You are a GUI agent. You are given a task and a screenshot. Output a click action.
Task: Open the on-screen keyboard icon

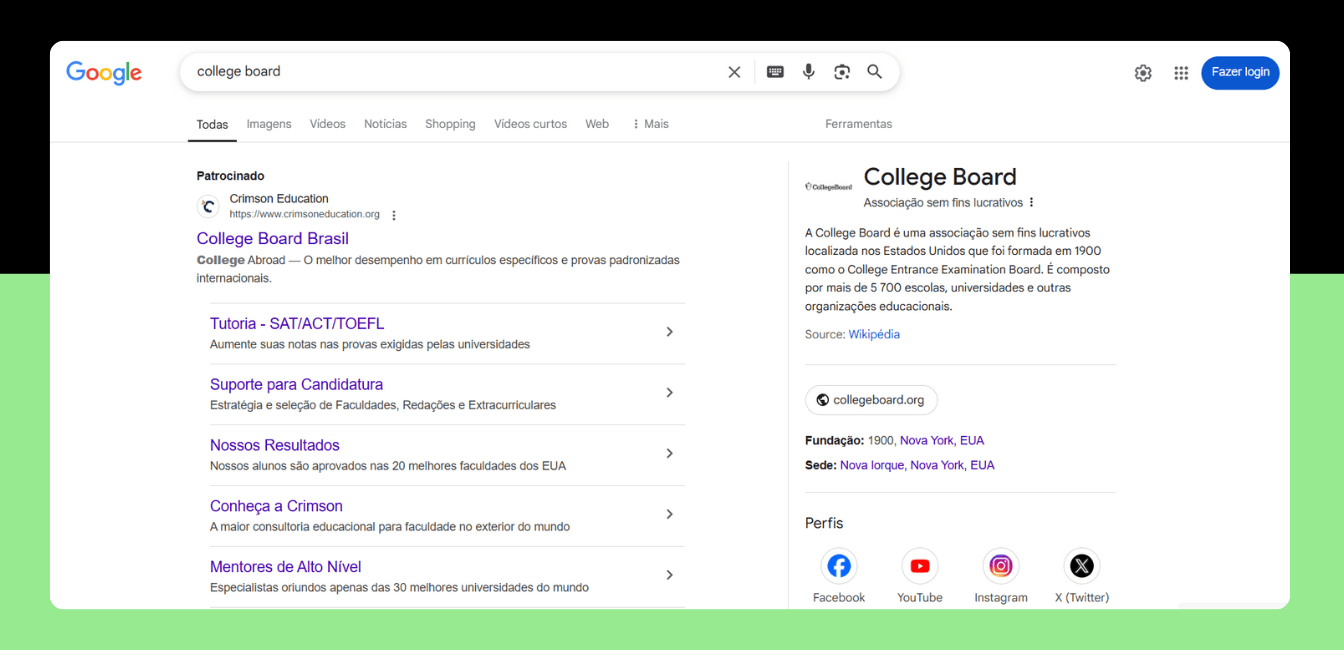(x=775, y=72)
